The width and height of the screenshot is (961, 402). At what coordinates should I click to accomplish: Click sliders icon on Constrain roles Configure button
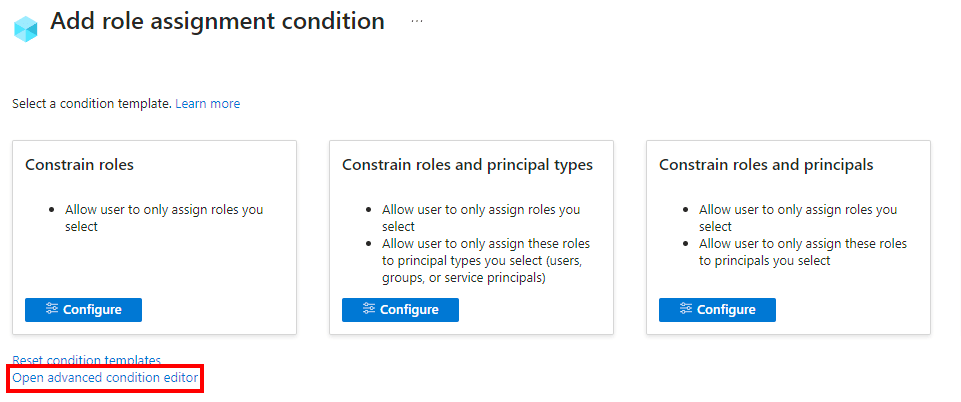[50, 309]
